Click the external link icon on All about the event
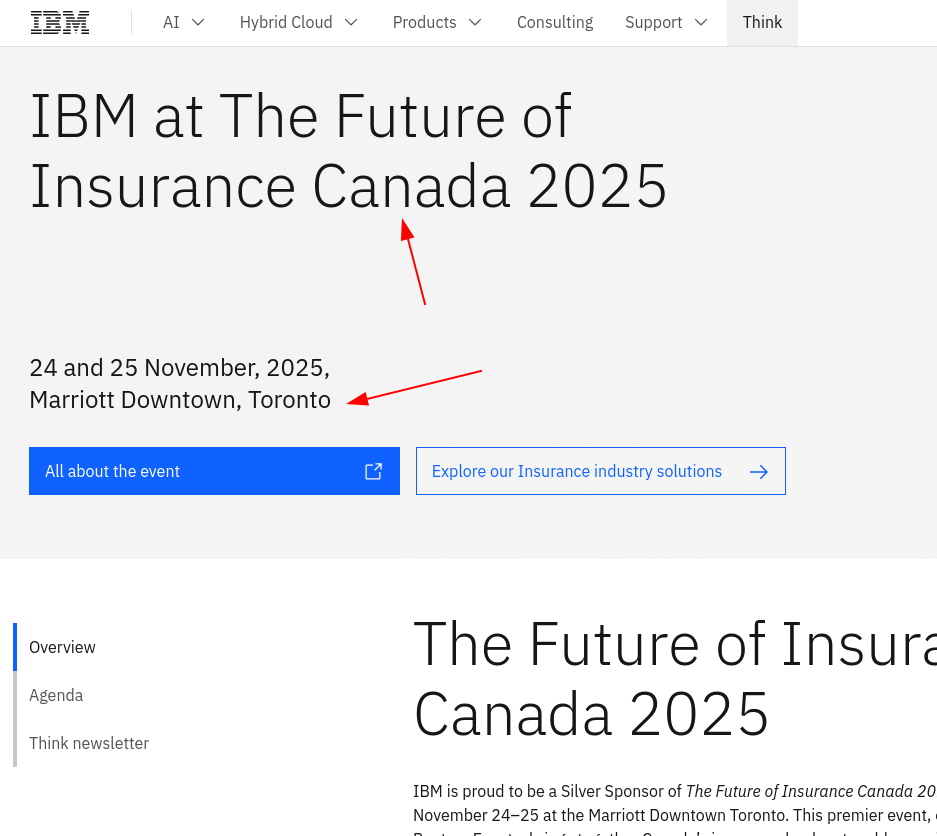Viewport: 937px width, 836px height. click(x=373, y=471)
